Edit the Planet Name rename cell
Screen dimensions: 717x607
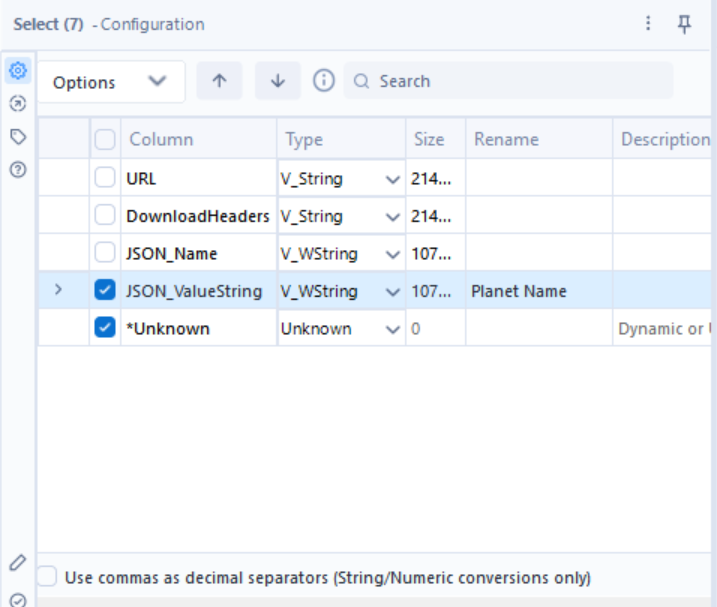point(538,291)
